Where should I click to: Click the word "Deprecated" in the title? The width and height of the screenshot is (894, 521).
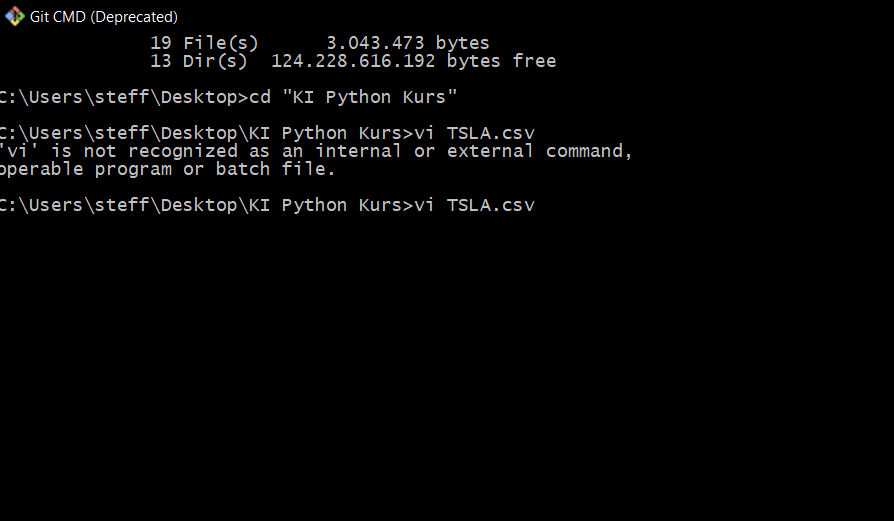pyautogui.click(x=133, y=17)
